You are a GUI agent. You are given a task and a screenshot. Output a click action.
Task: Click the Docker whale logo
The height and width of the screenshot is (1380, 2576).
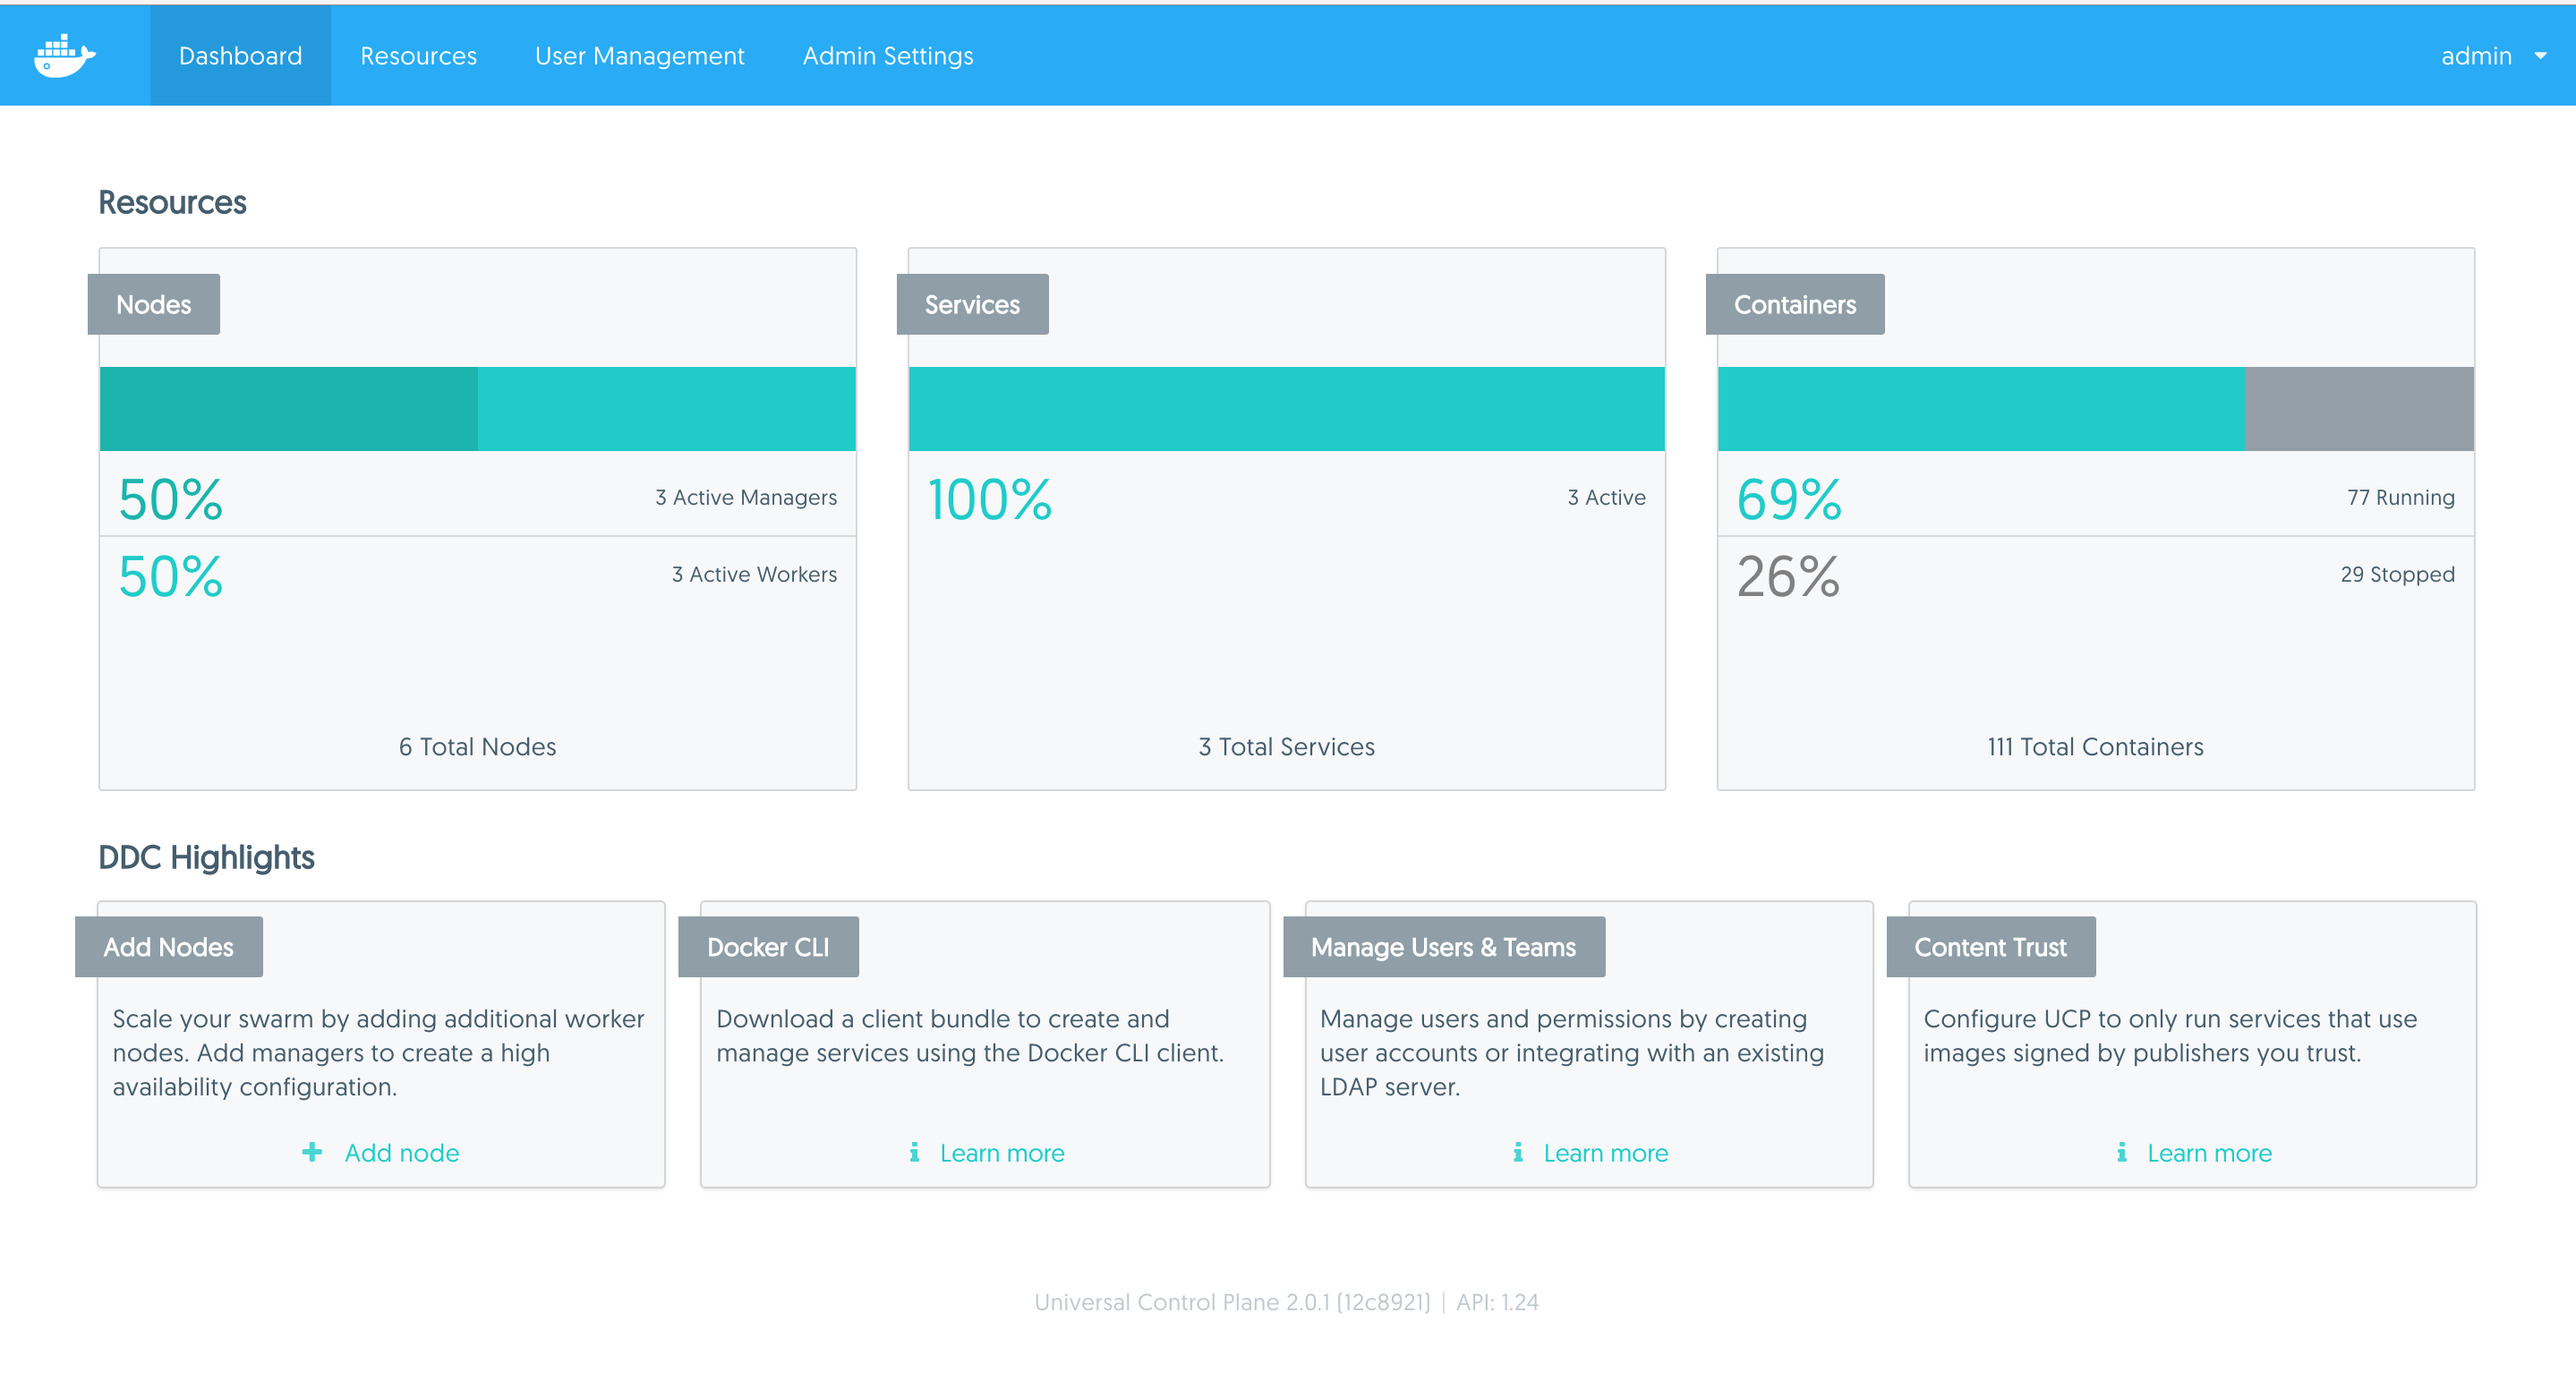[64, 56]
